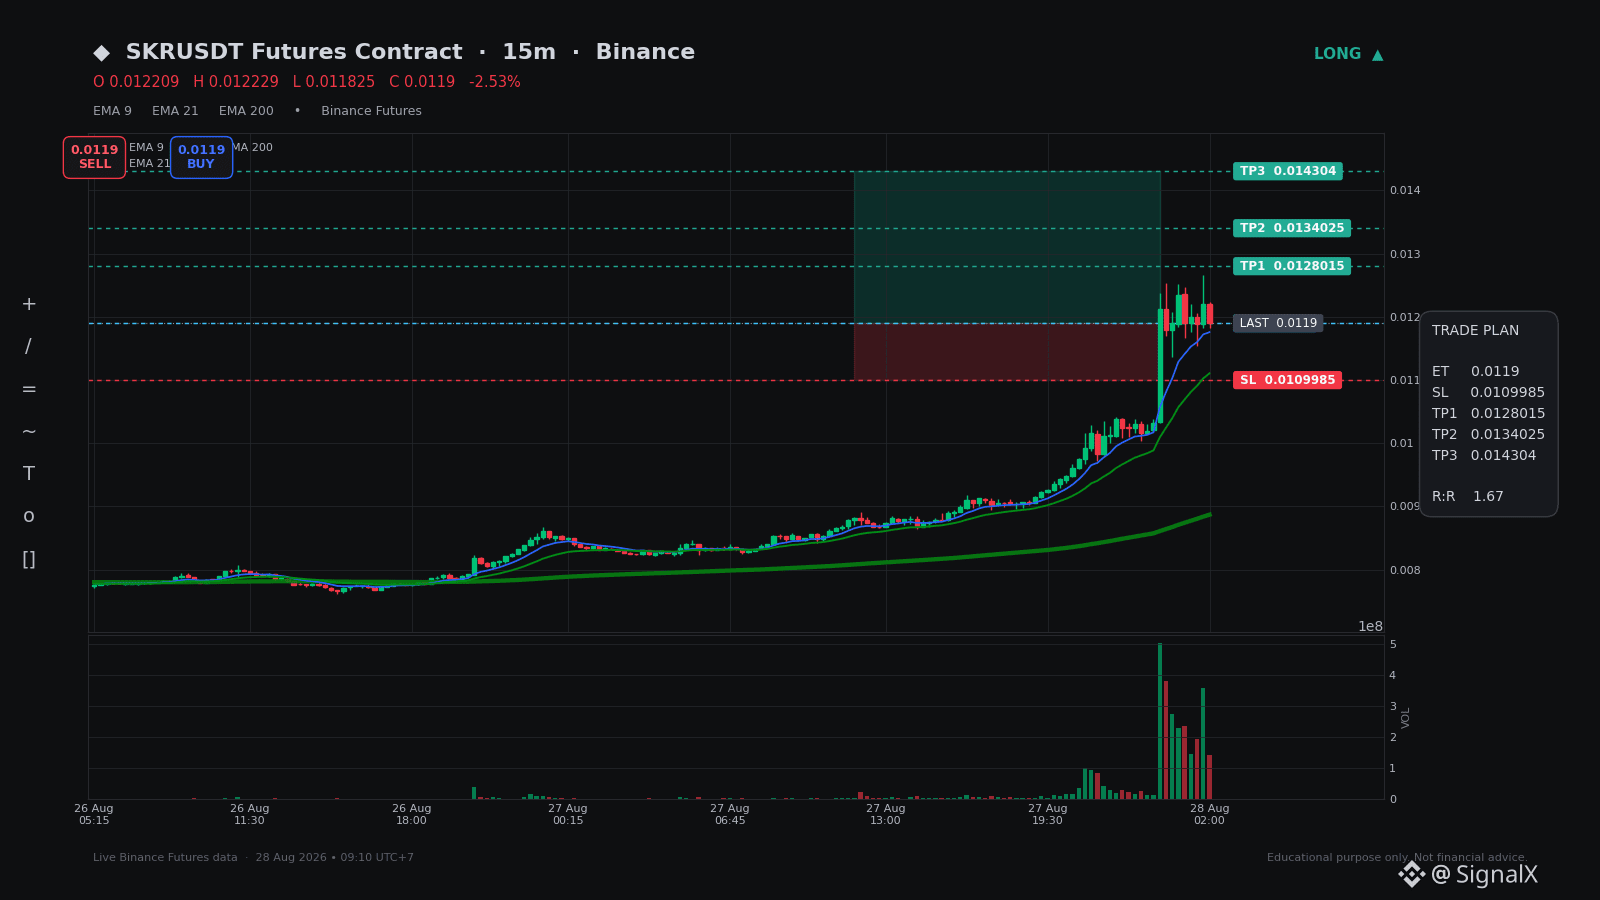The width and height of the screenshot is (1600, 900).
Task: Select the TP2 0.0134025 price label
Action: point(1292,228)
